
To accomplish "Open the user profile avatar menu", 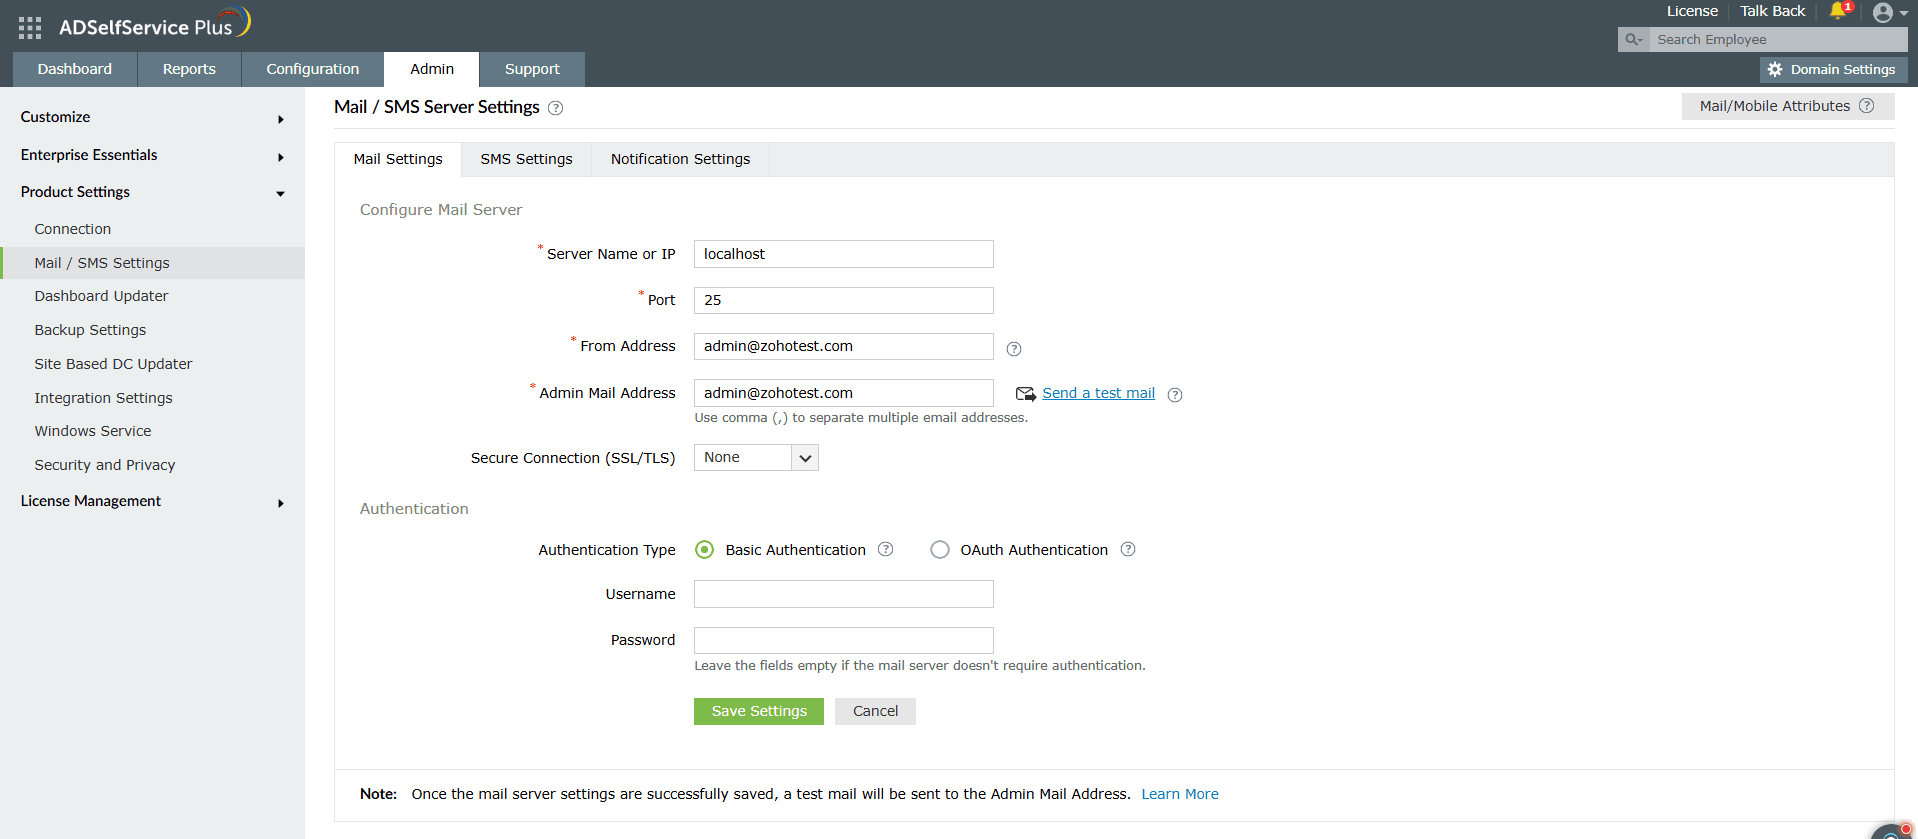I will (x=1884, y=13).
